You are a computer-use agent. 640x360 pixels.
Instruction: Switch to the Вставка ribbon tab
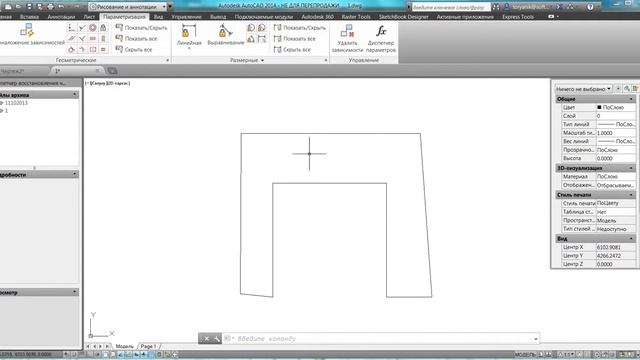tap(29, 17)
